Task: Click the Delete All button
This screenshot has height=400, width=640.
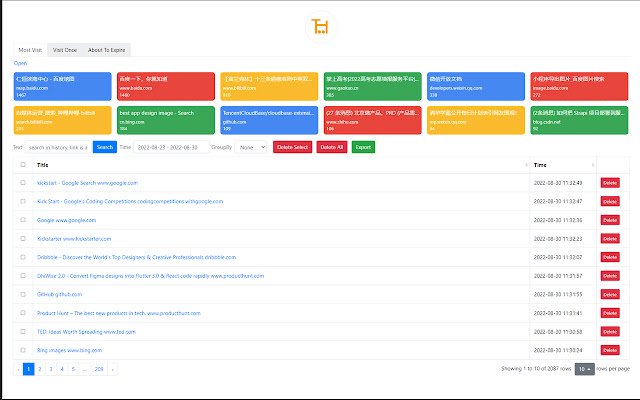Action: pos(332,147)
